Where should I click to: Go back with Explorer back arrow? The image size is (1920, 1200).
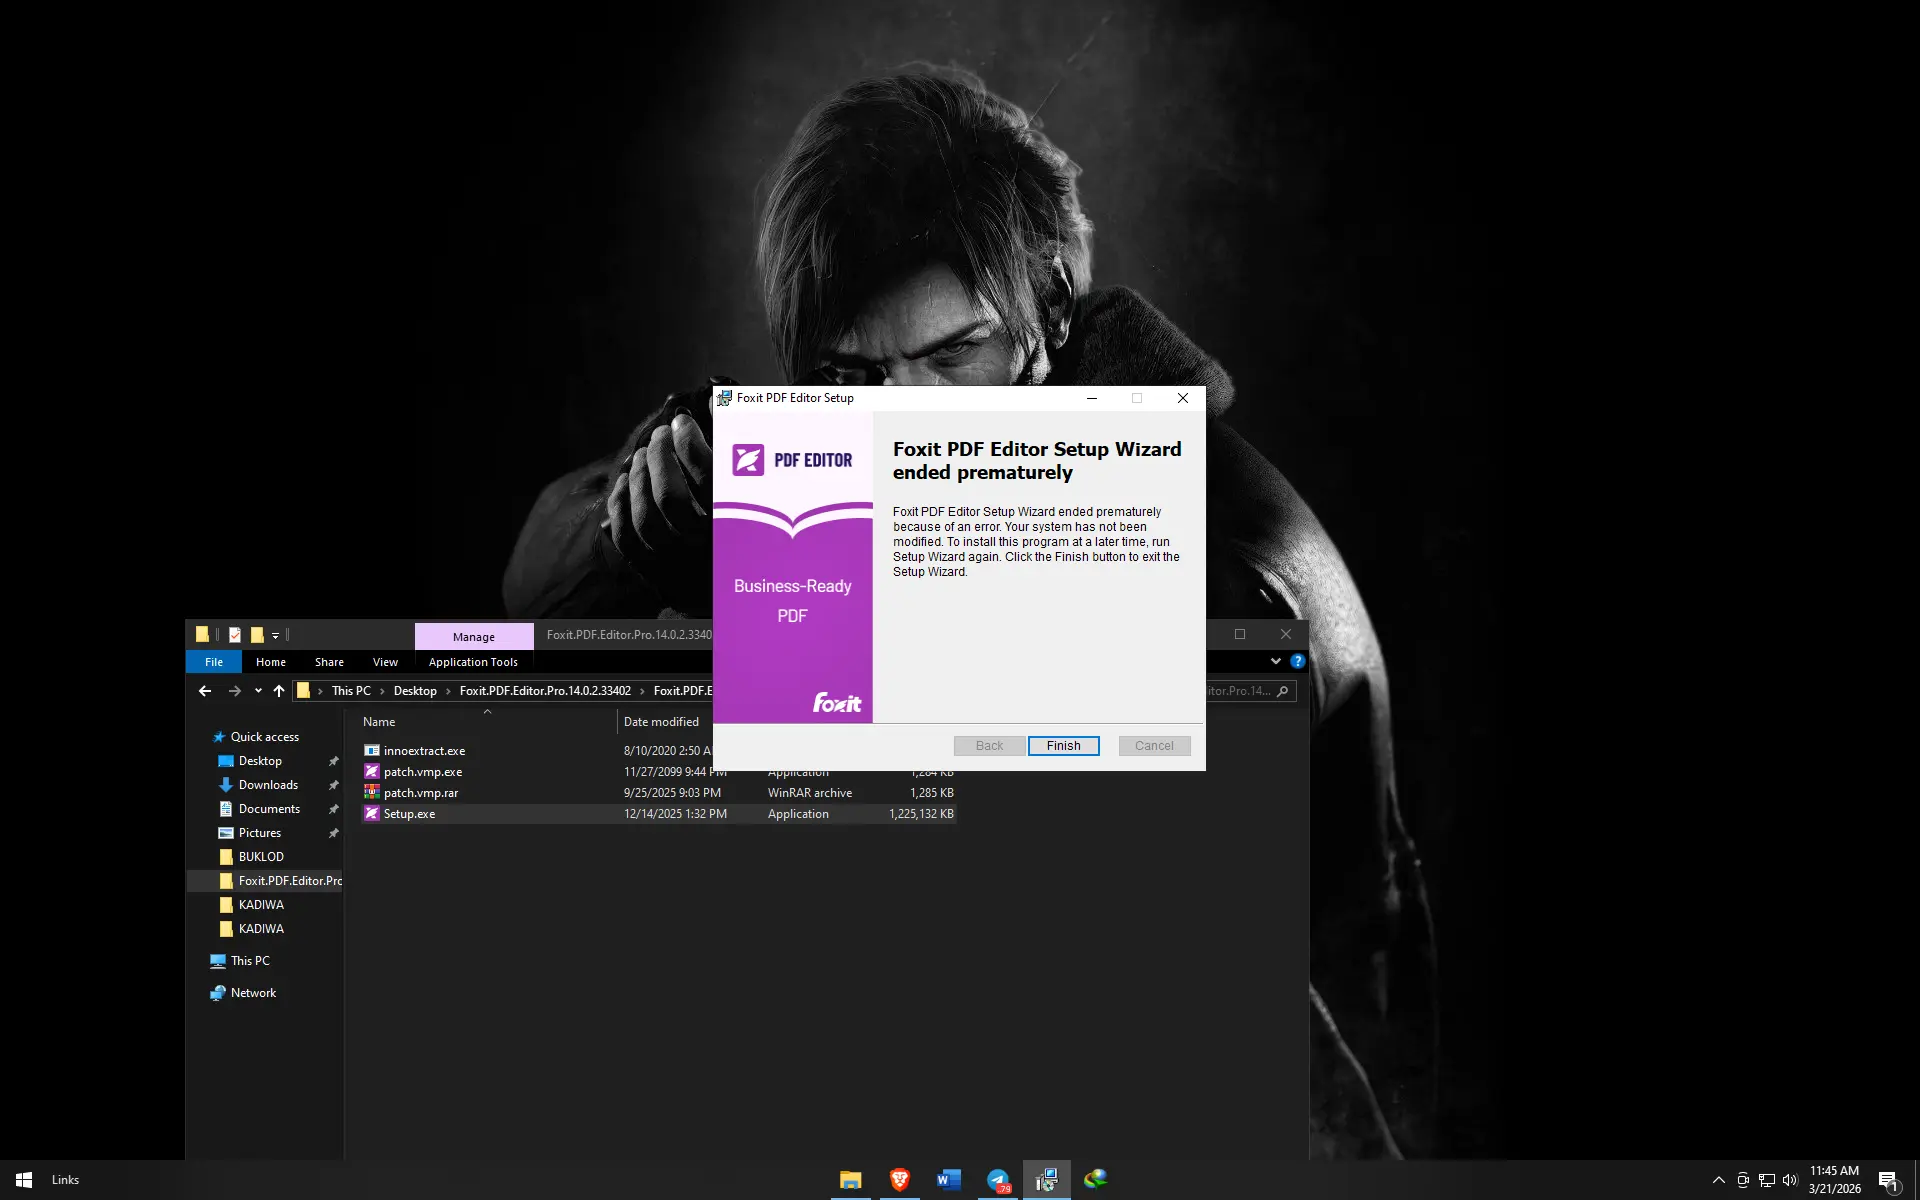point(205,691)
